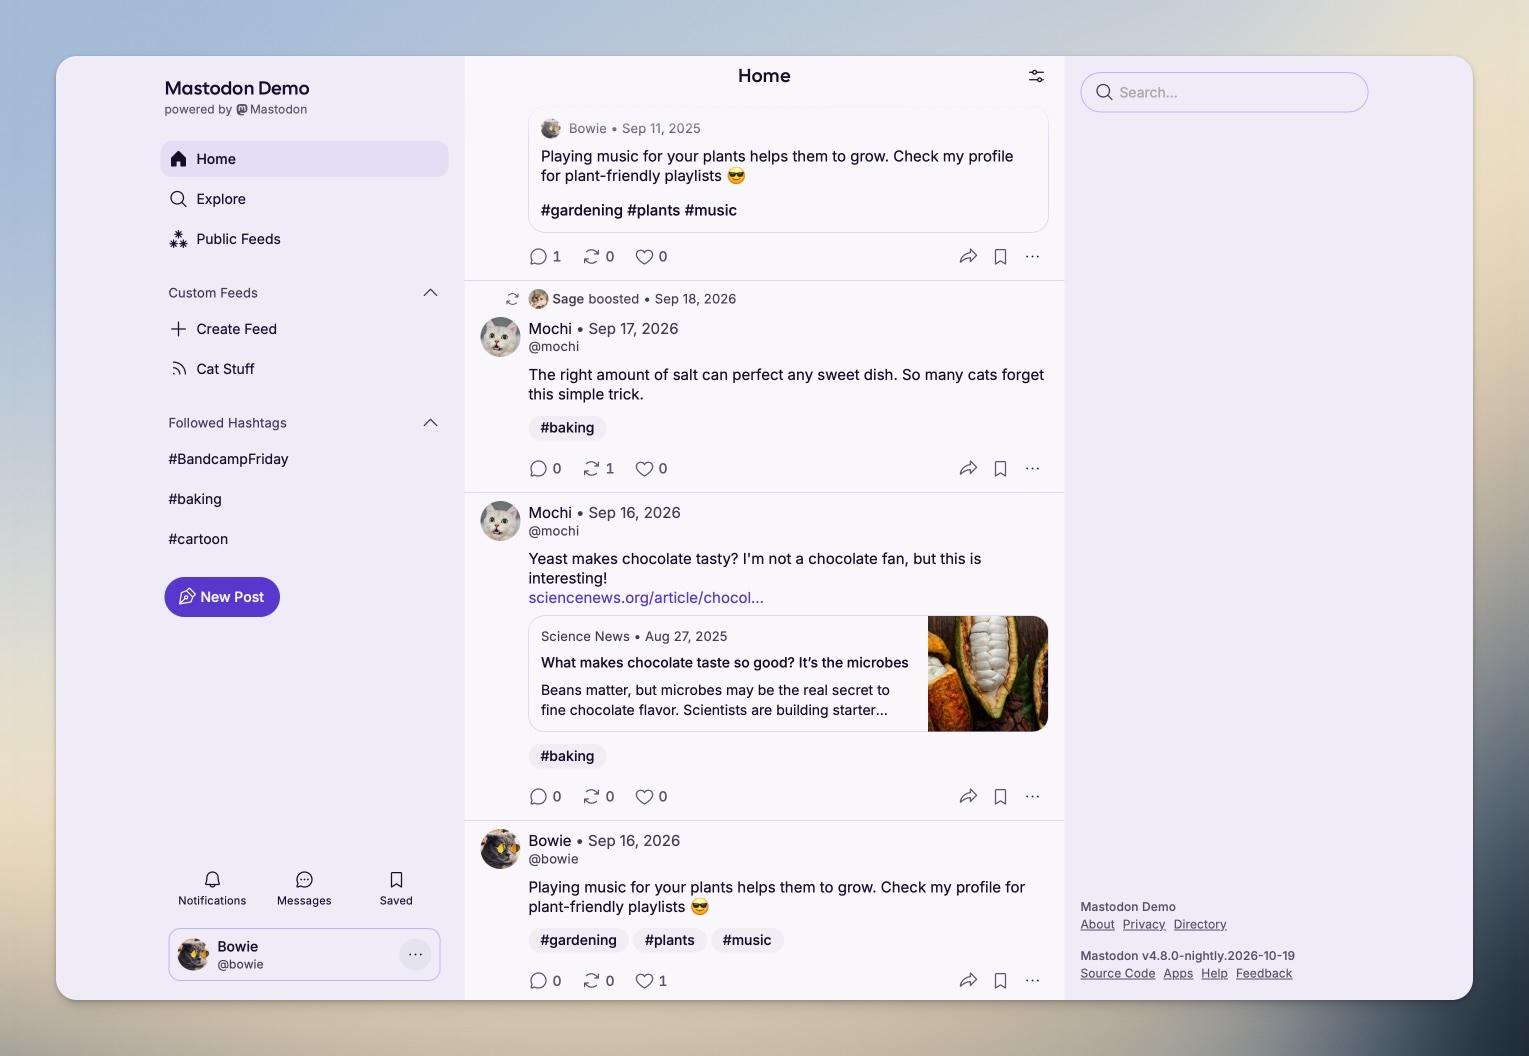Click the #gardening tag chip on Bowie's post
The width and height of the screenshot is (1529, 1056).
pos(578,940)
